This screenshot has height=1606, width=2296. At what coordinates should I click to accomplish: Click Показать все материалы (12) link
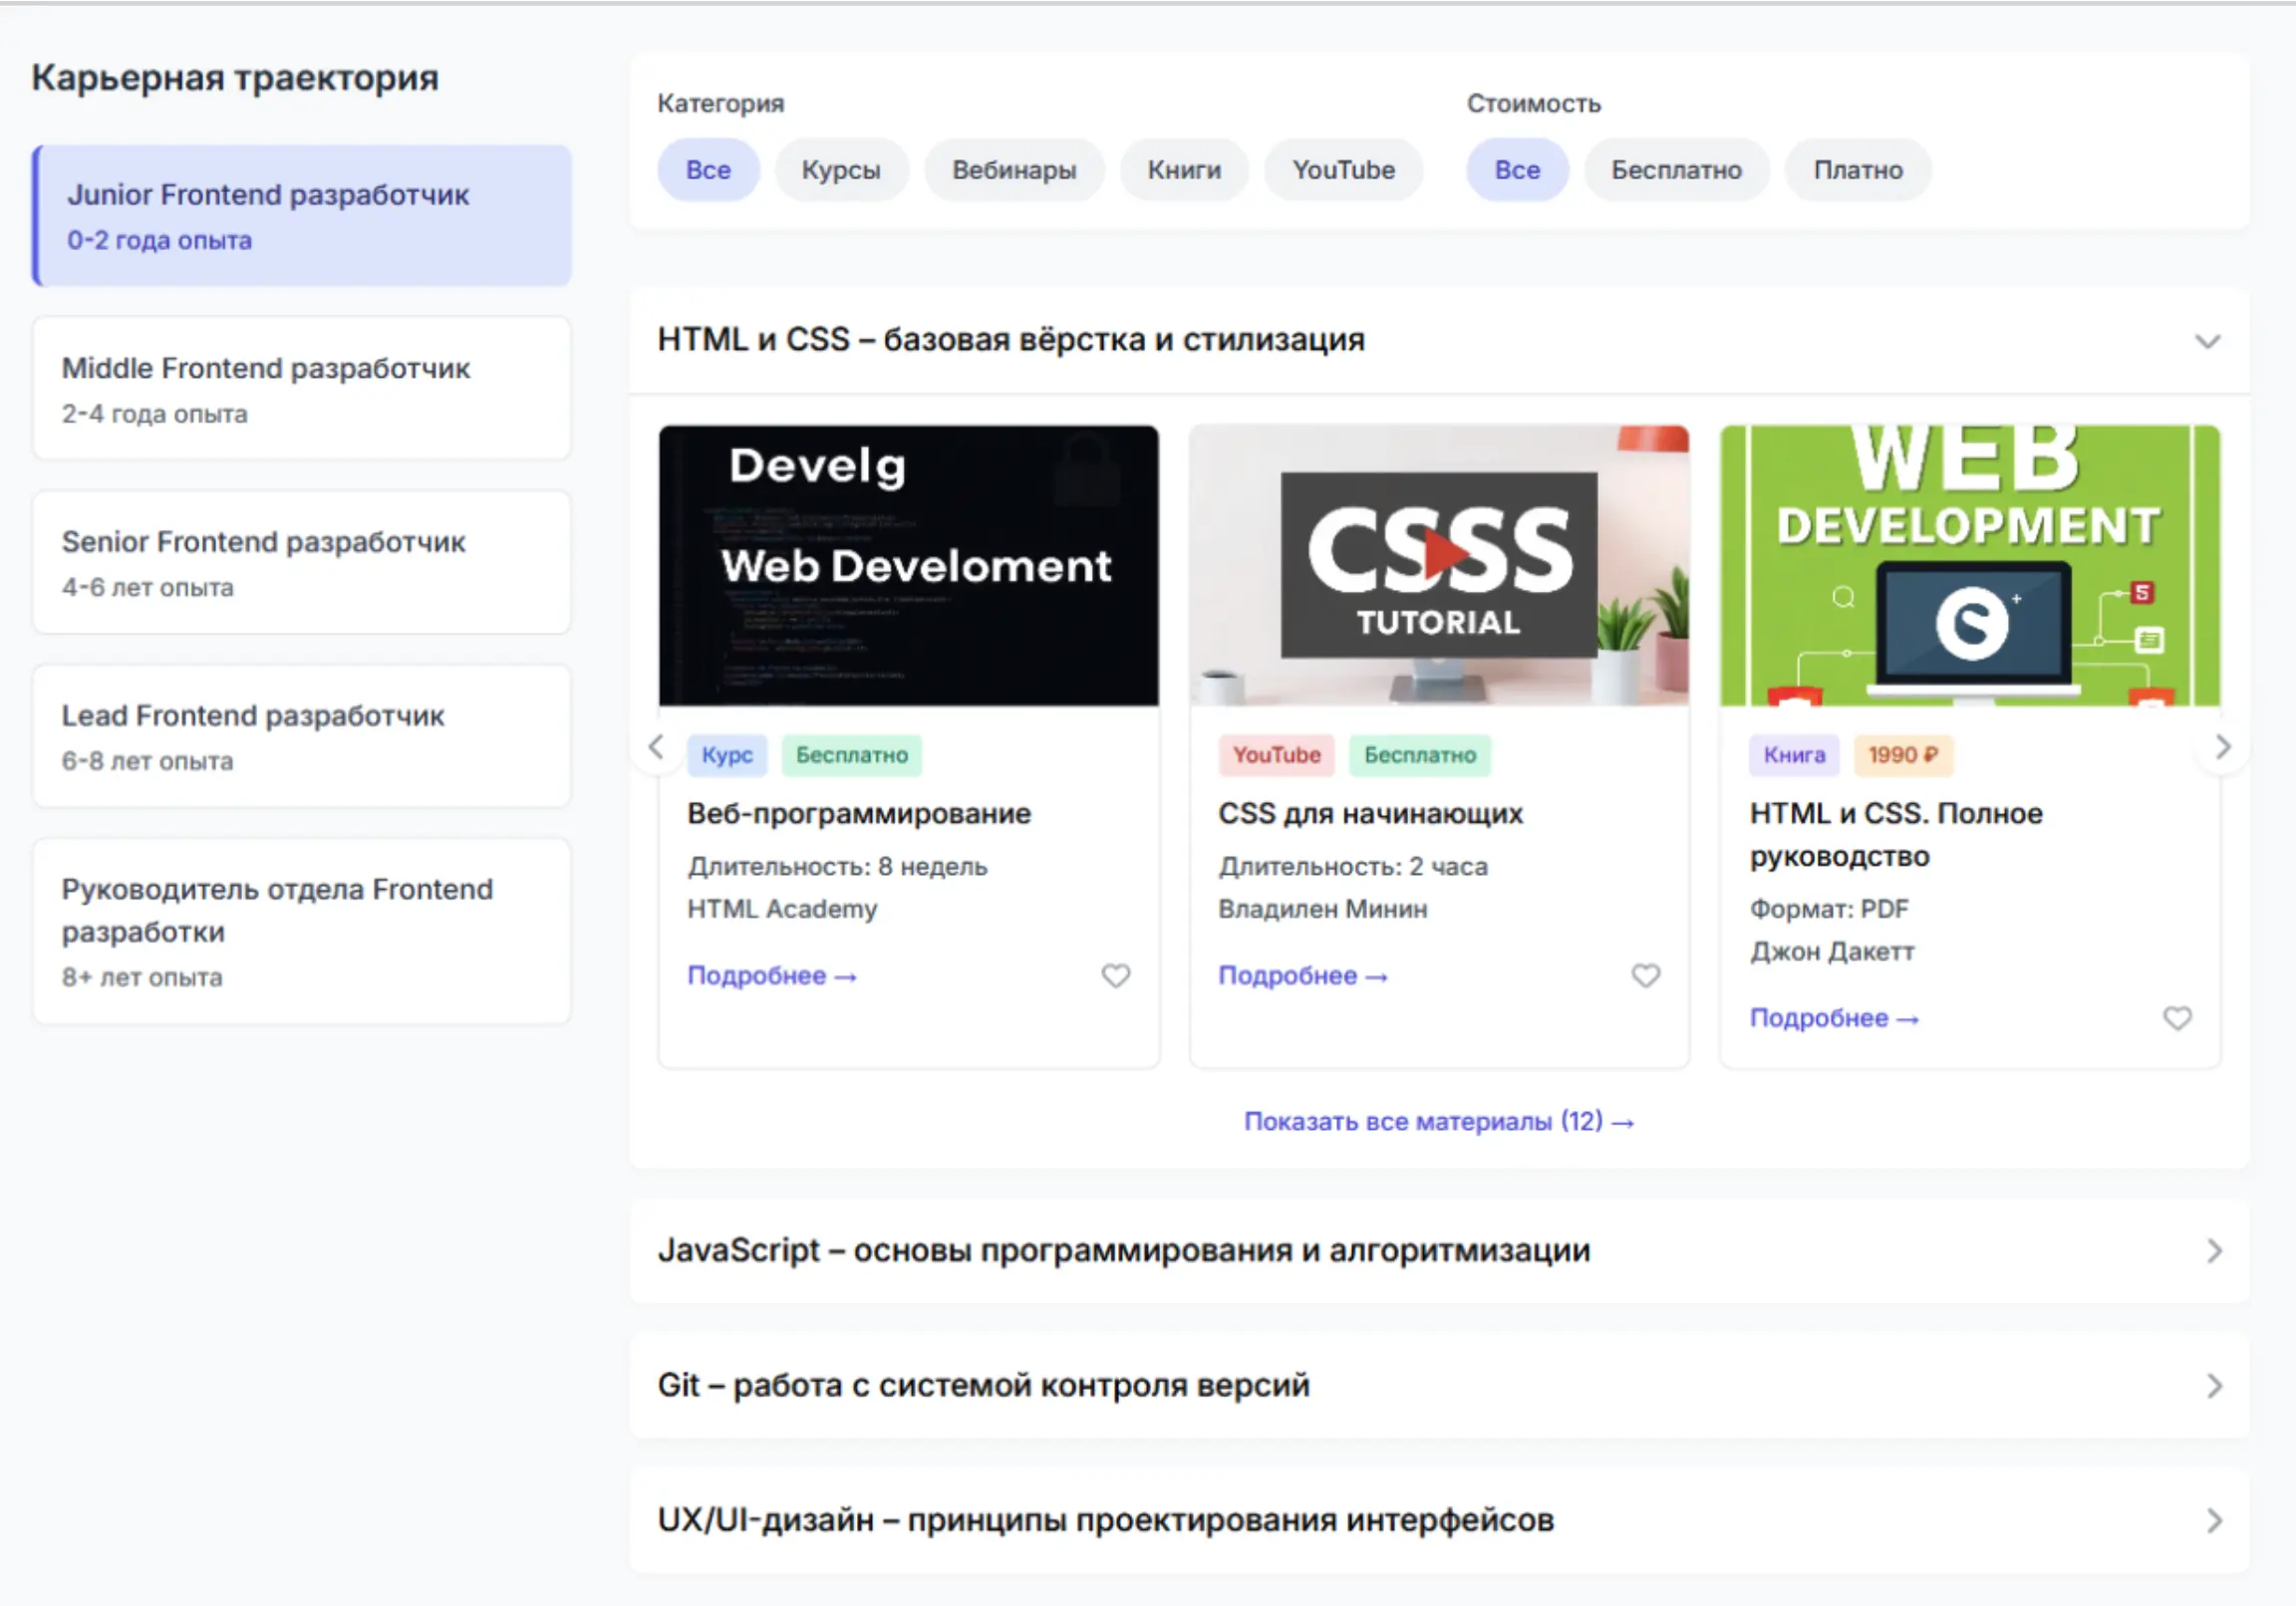(1439, 1122)
